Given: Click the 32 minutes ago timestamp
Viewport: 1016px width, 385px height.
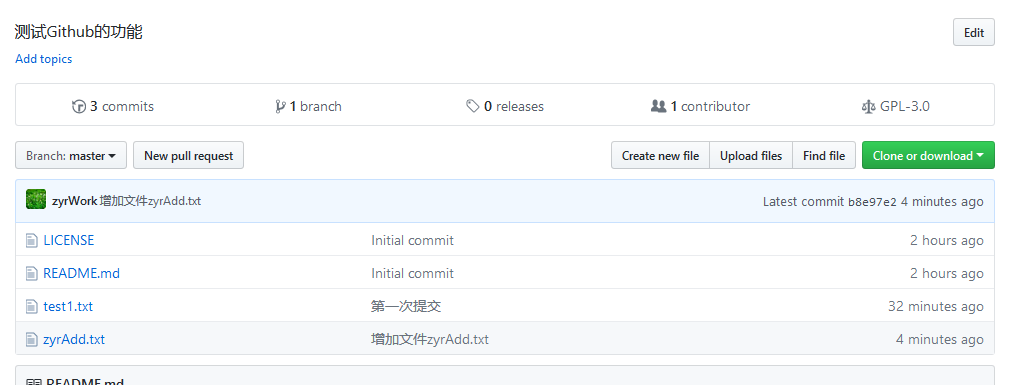Looking at the screenshot, I should tap(936, 307).
